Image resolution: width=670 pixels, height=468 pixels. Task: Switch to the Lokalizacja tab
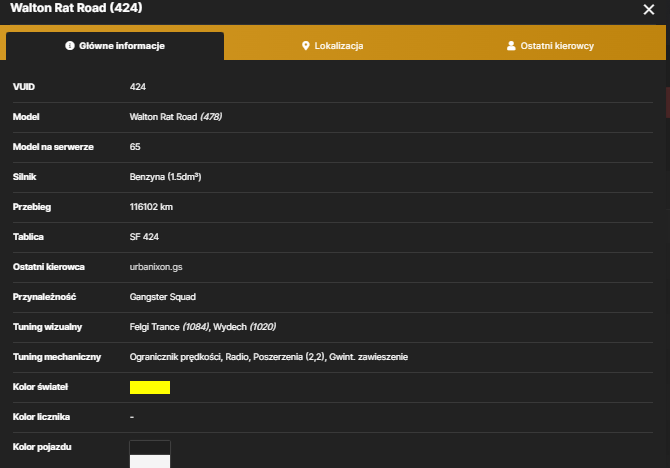332,46
